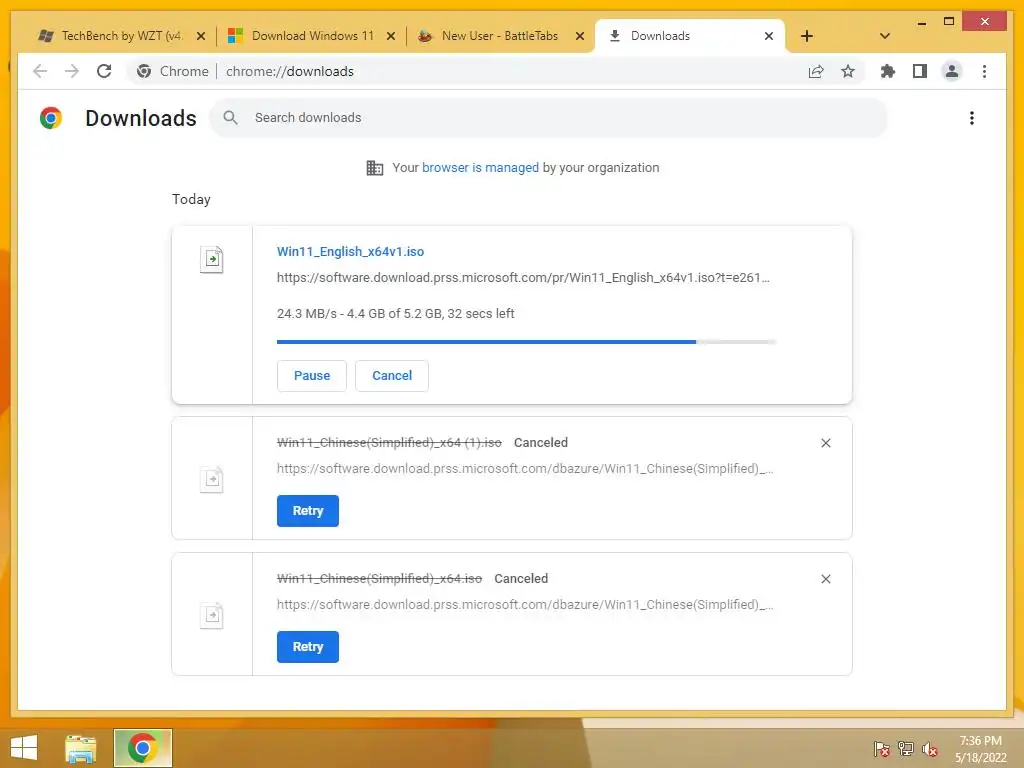Viewport: 1024px width, 768px height.
Task: Share this page icon in address bar
Action: pos(816,71)
